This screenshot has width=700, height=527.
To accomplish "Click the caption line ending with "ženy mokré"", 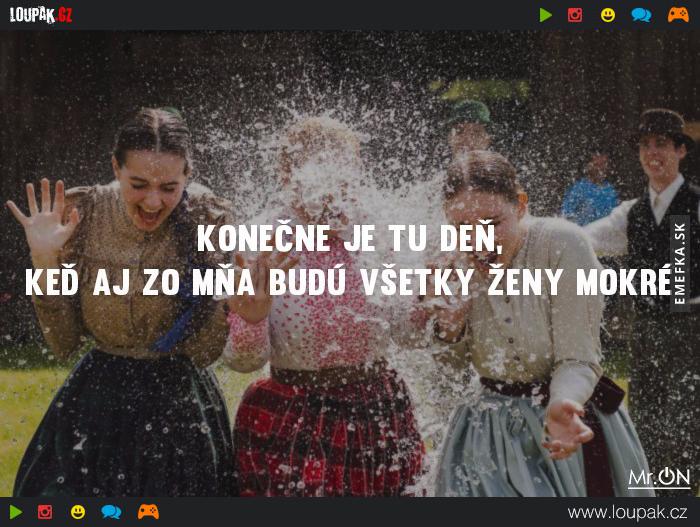I will pyautogui.click(x=348, y=281).
